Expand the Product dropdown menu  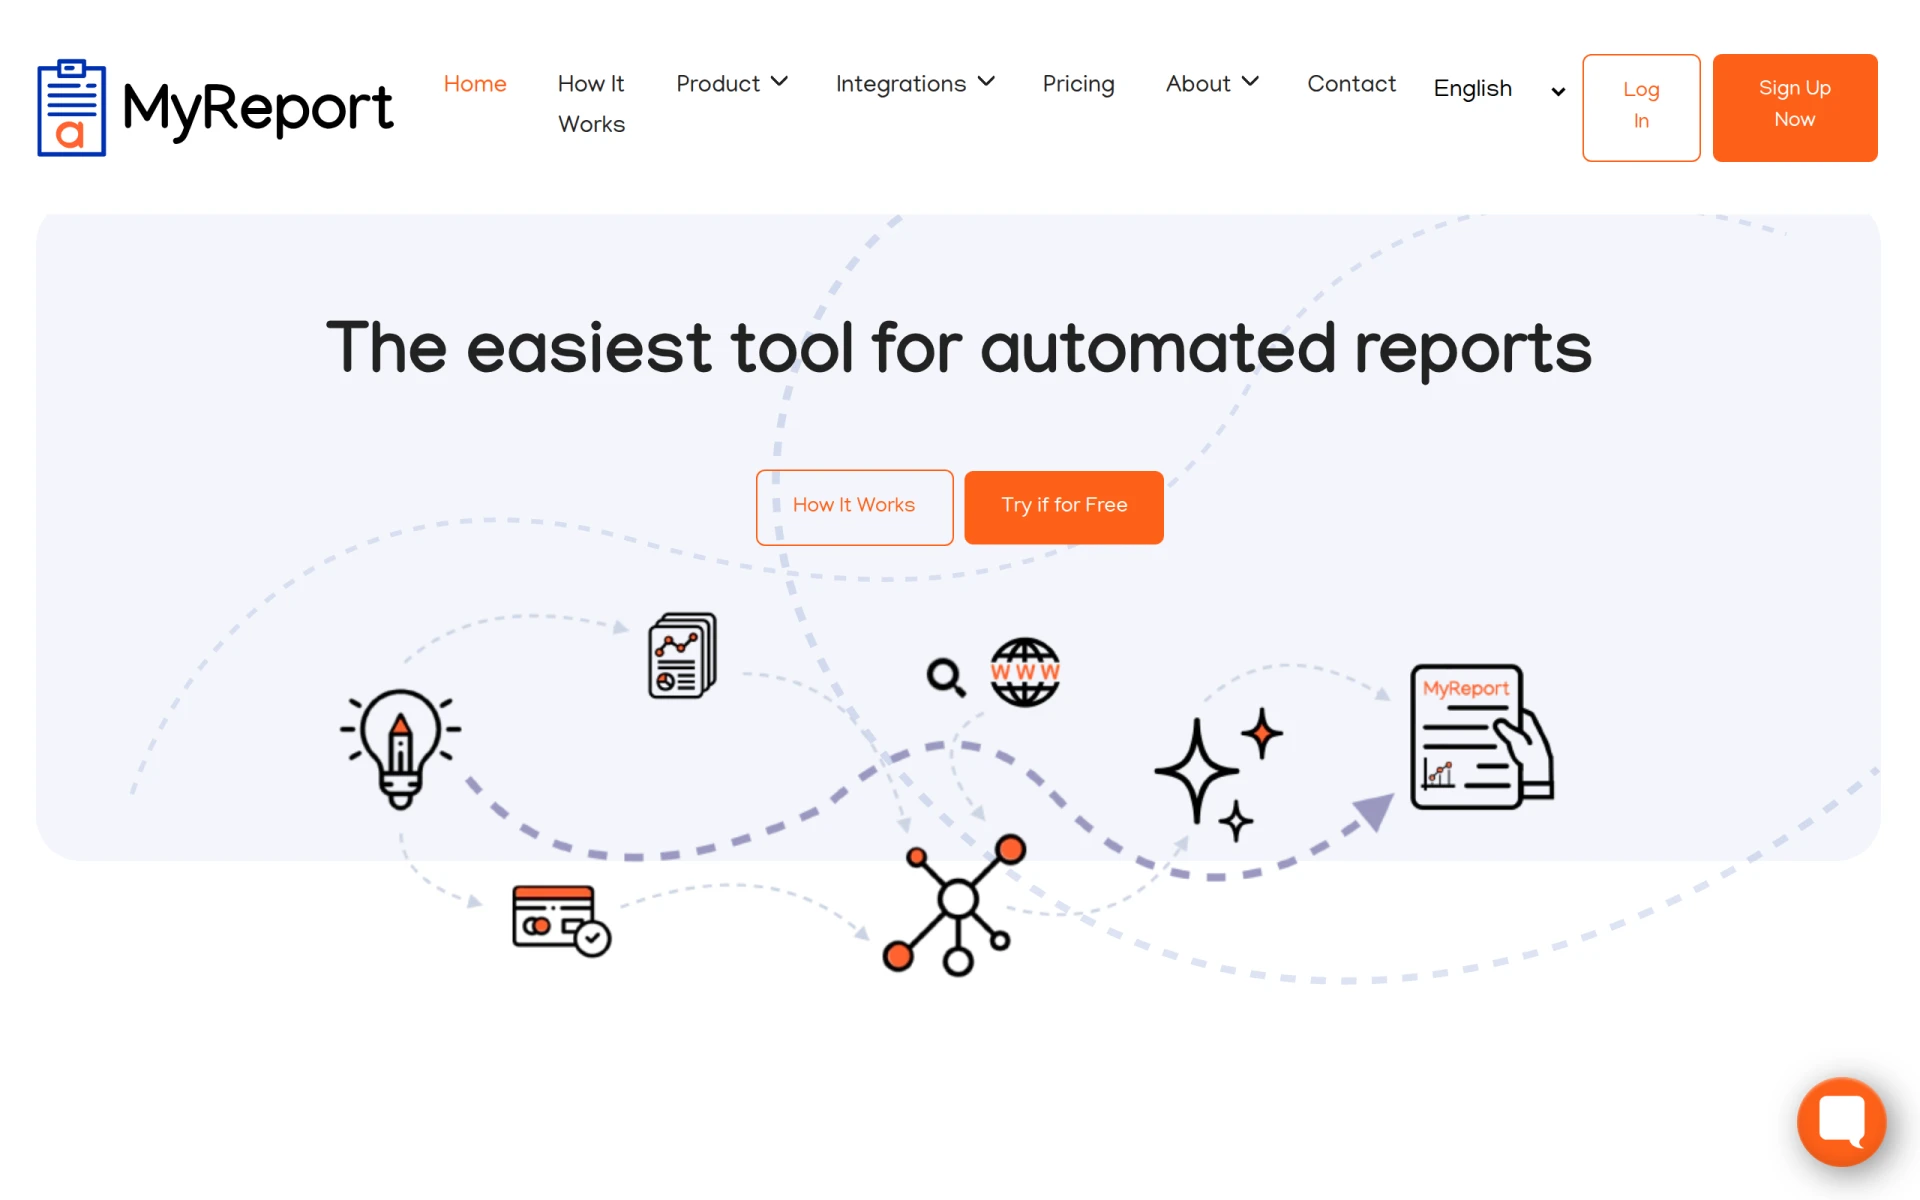732,84
